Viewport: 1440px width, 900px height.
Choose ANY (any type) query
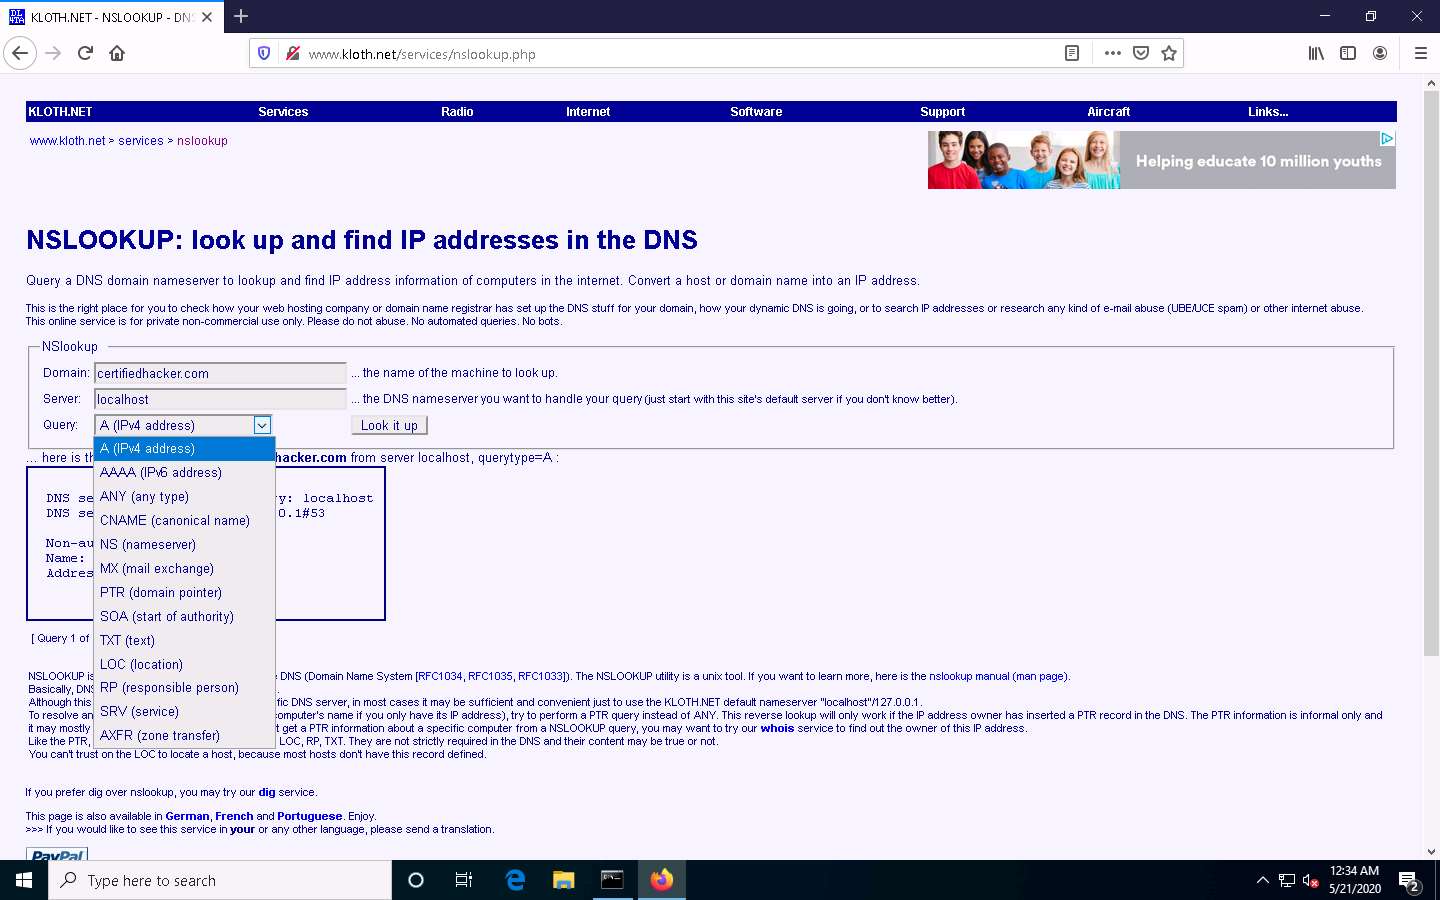point(184,497)
